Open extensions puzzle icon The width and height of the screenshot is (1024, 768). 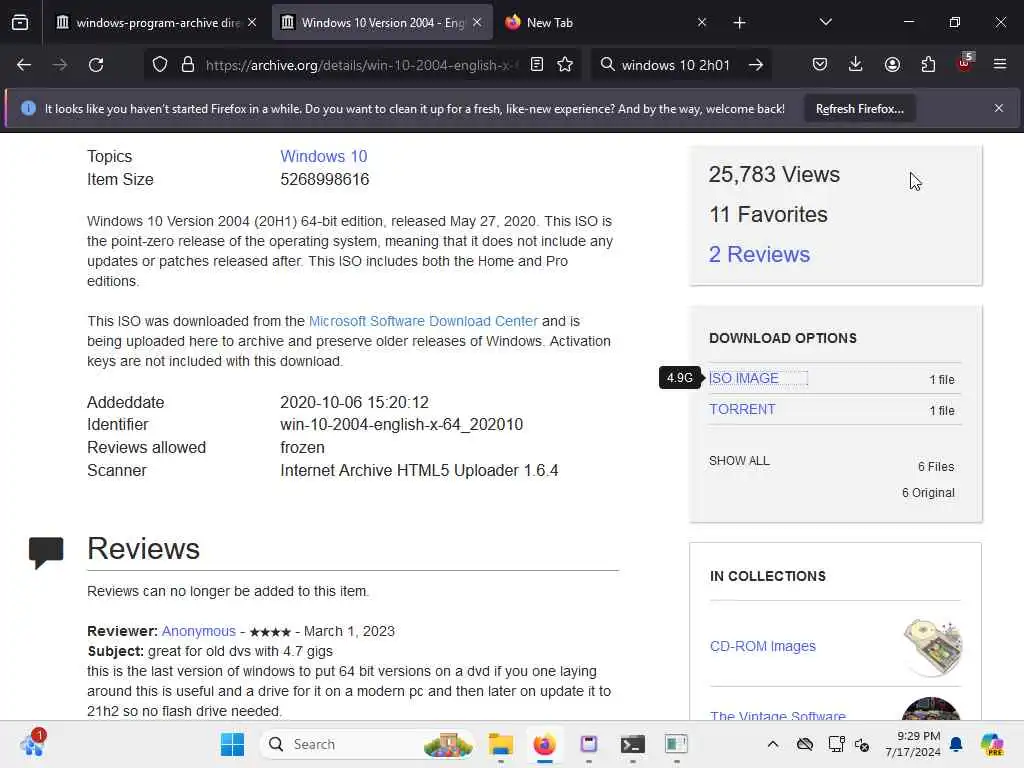[928, 64]
